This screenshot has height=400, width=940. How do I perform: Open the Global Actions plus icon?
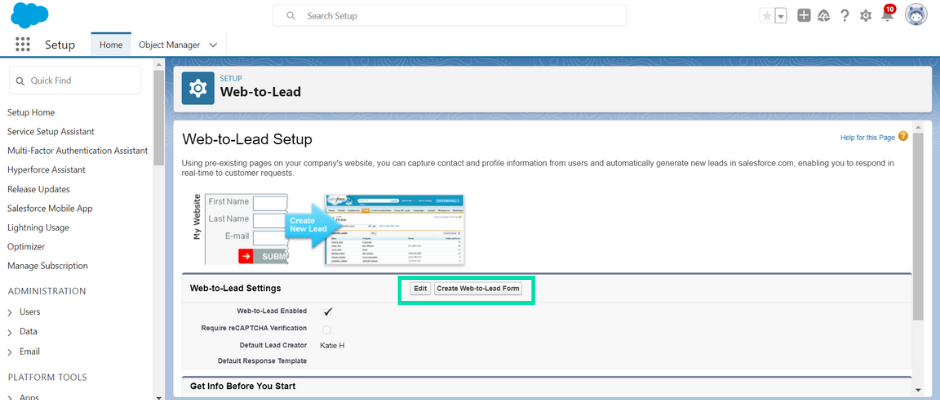(804, 16)
